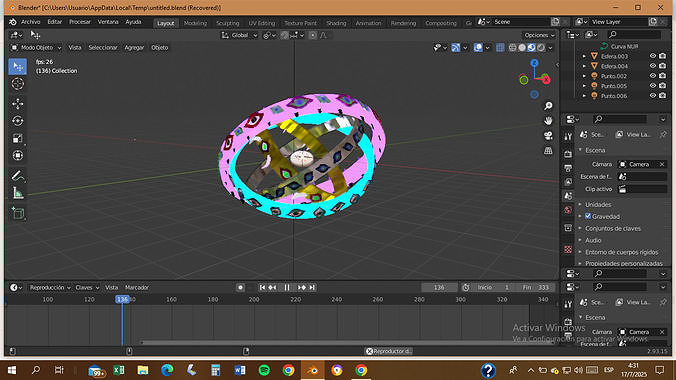Click the current frame 136 field
The image size is (676, 380).
click(x=439, y=287)
